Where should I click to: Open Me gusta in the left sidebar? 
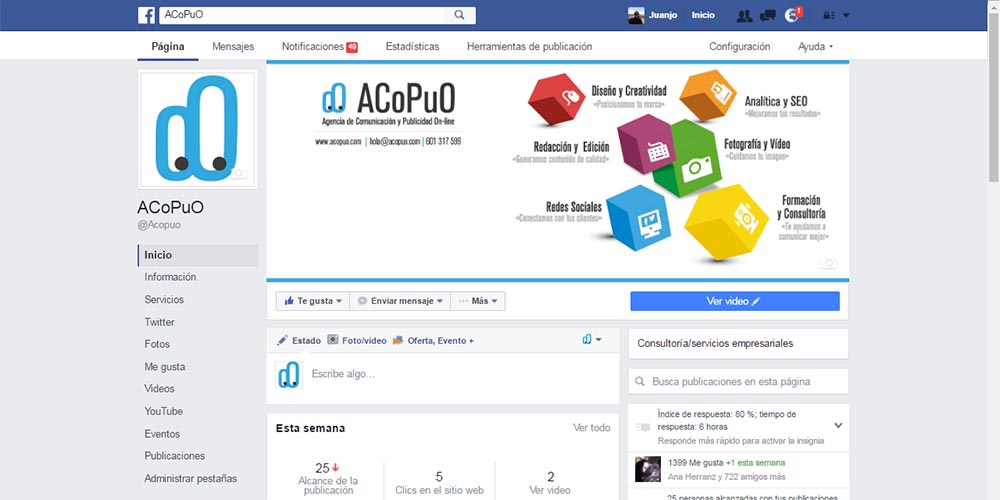[x=165, y=367]
